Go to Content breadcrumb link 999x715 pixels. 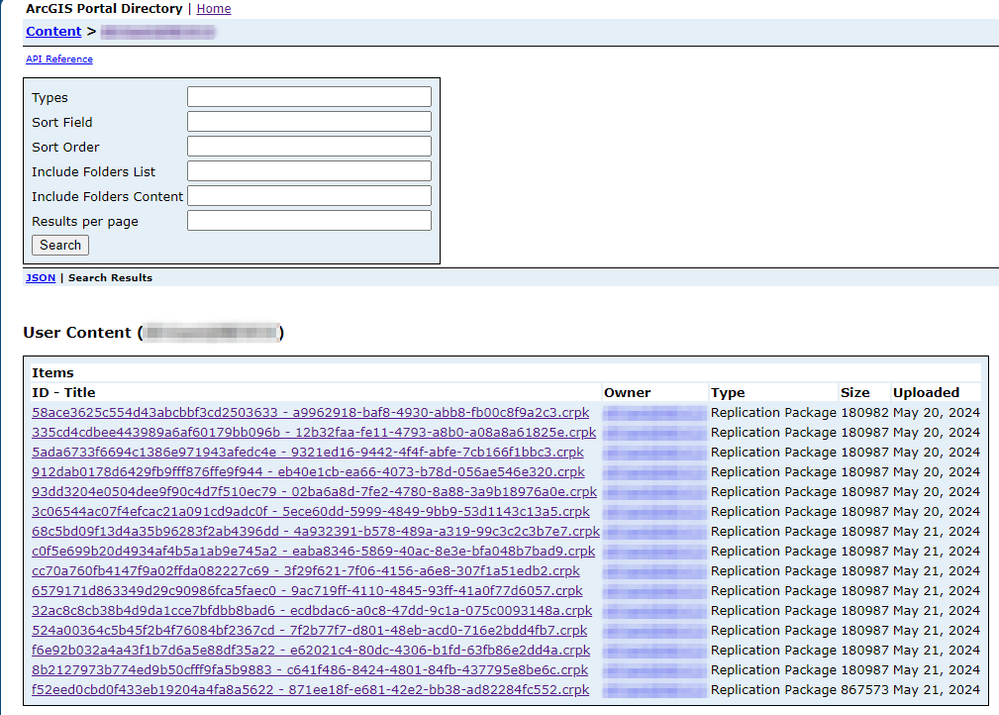pyautogui.click(x=54, y=31)
